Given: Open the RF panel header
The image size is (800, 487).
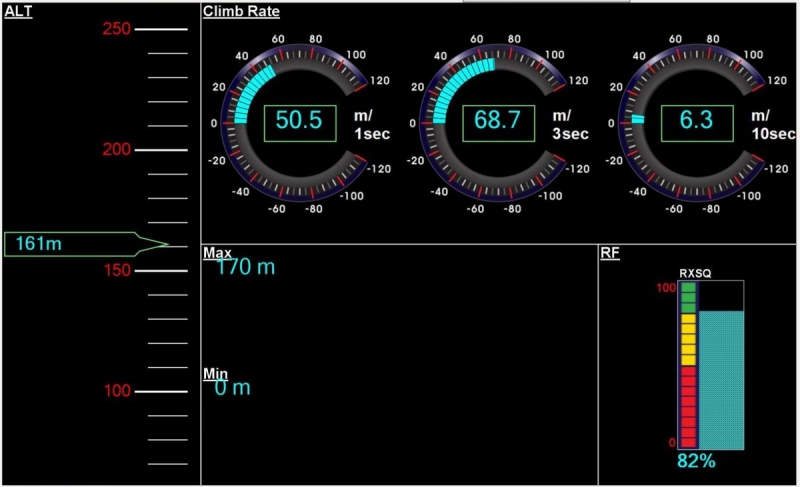Looking at the screenshot, I should [x=610, y=253].
